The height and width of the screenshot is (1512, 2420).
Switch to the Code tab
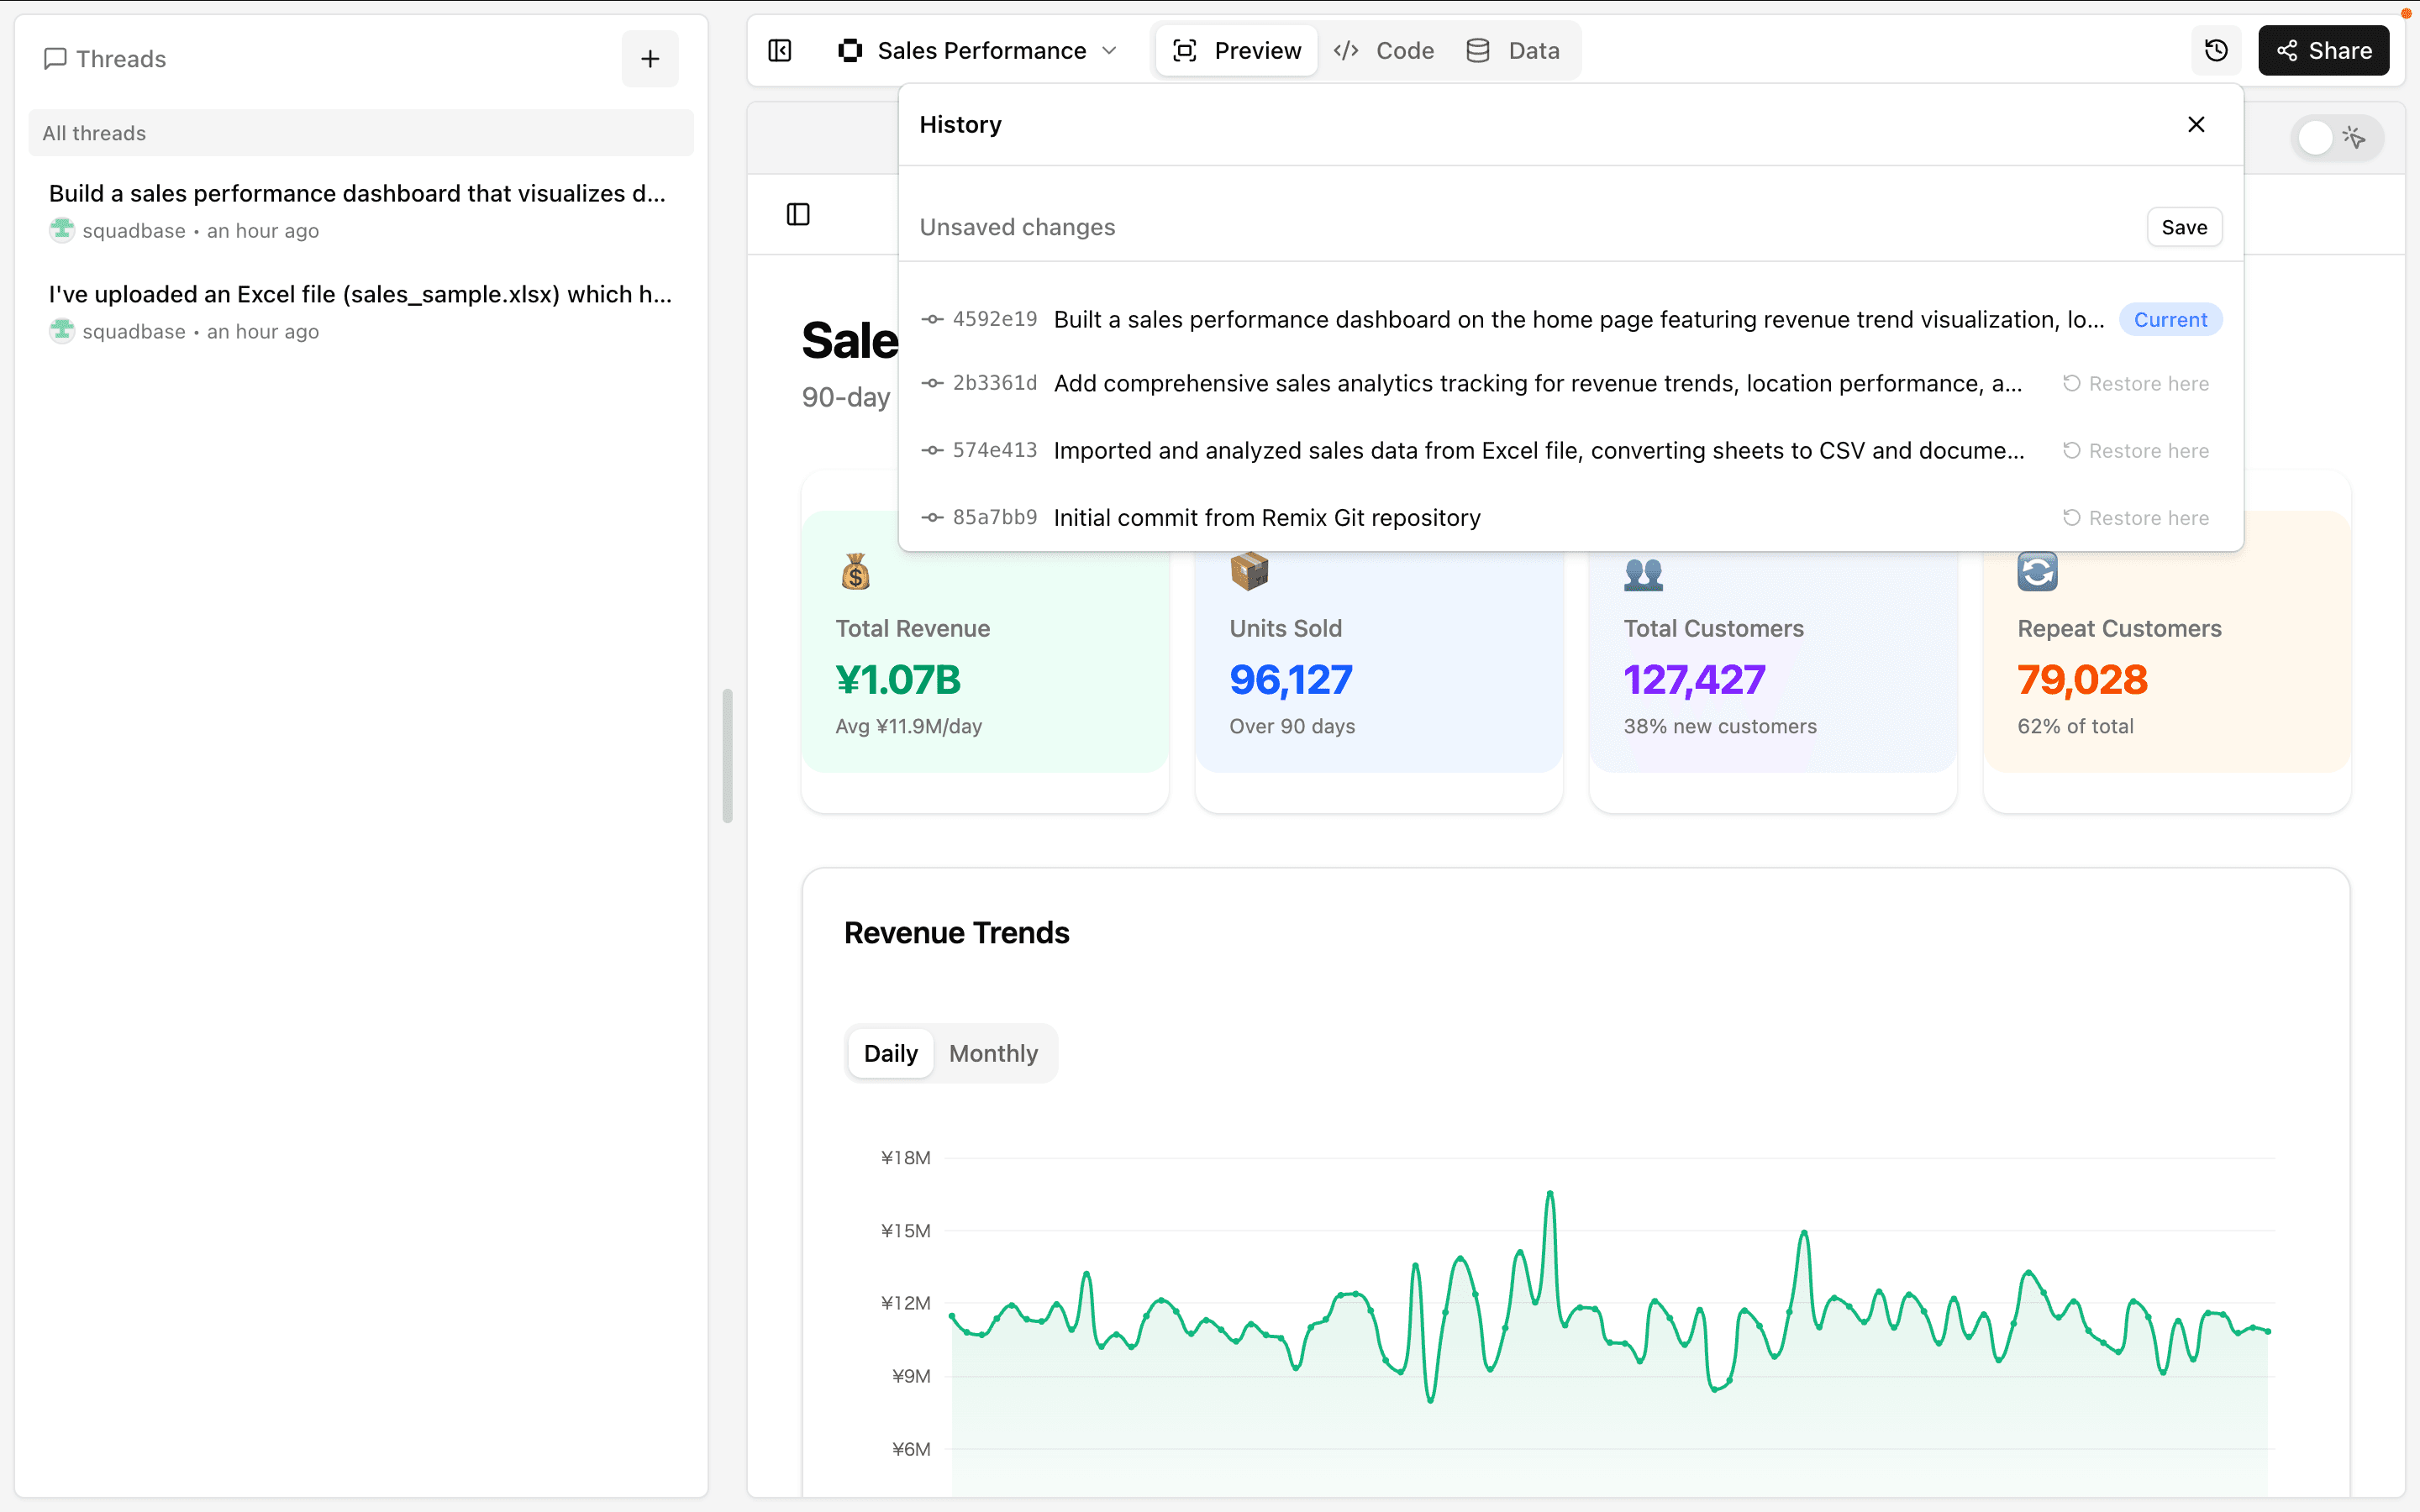pos(1384,51)
